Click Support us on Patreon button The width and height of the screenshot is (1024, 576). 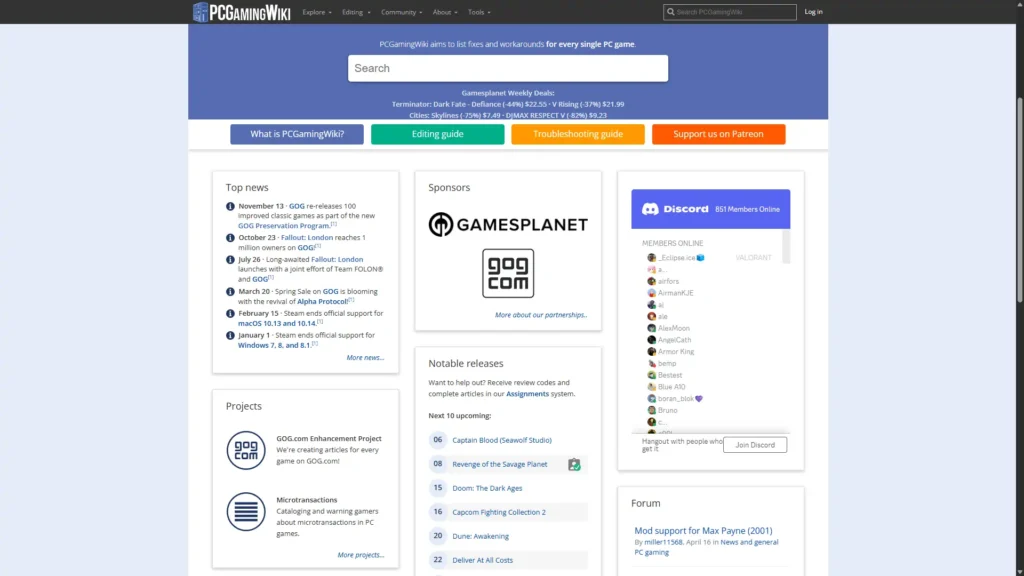[718, 134]
